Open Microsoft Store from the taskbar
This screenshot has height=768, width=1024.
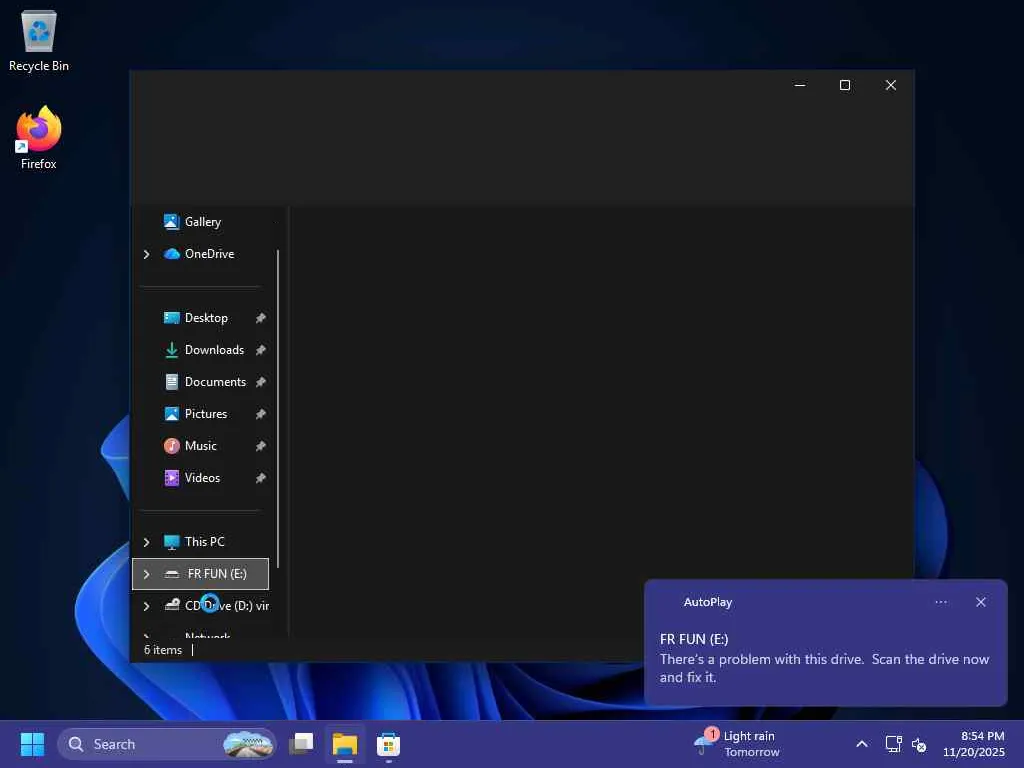389,744
